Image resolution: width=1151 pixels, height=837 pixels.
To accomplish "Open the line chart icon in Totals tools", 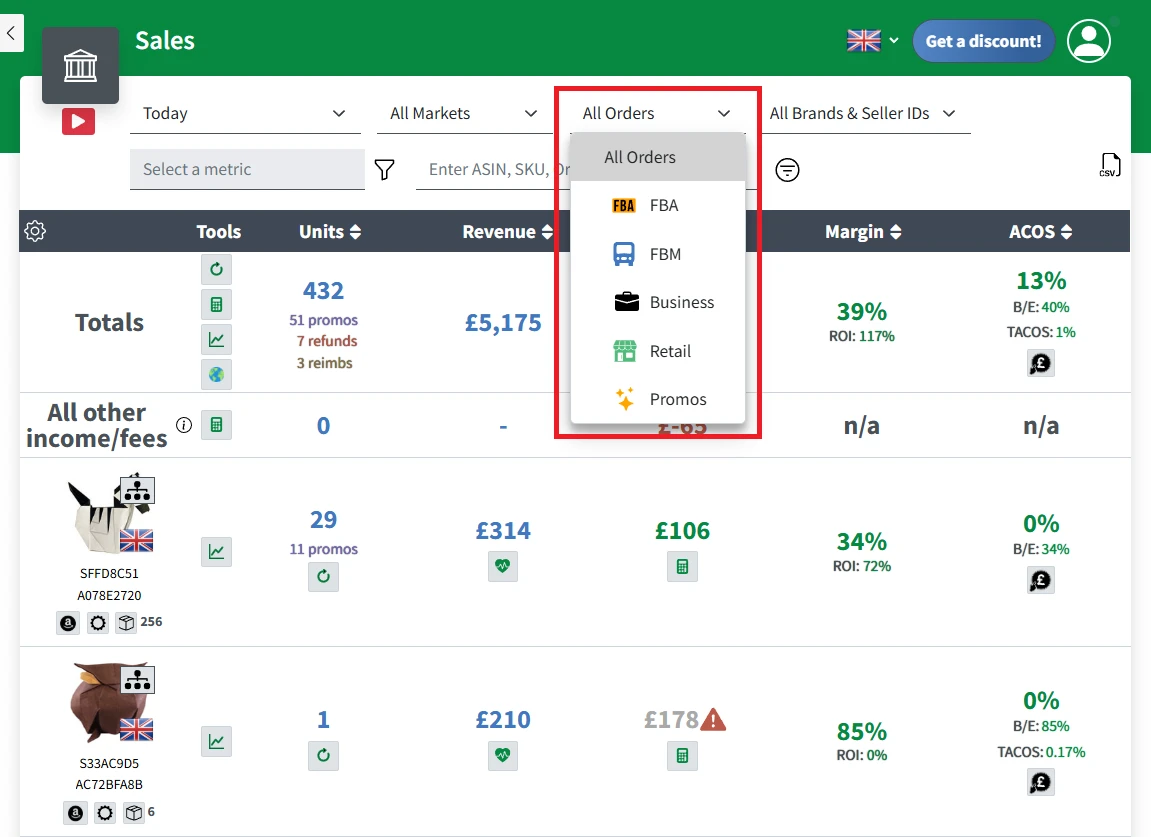I will (217, 339).
